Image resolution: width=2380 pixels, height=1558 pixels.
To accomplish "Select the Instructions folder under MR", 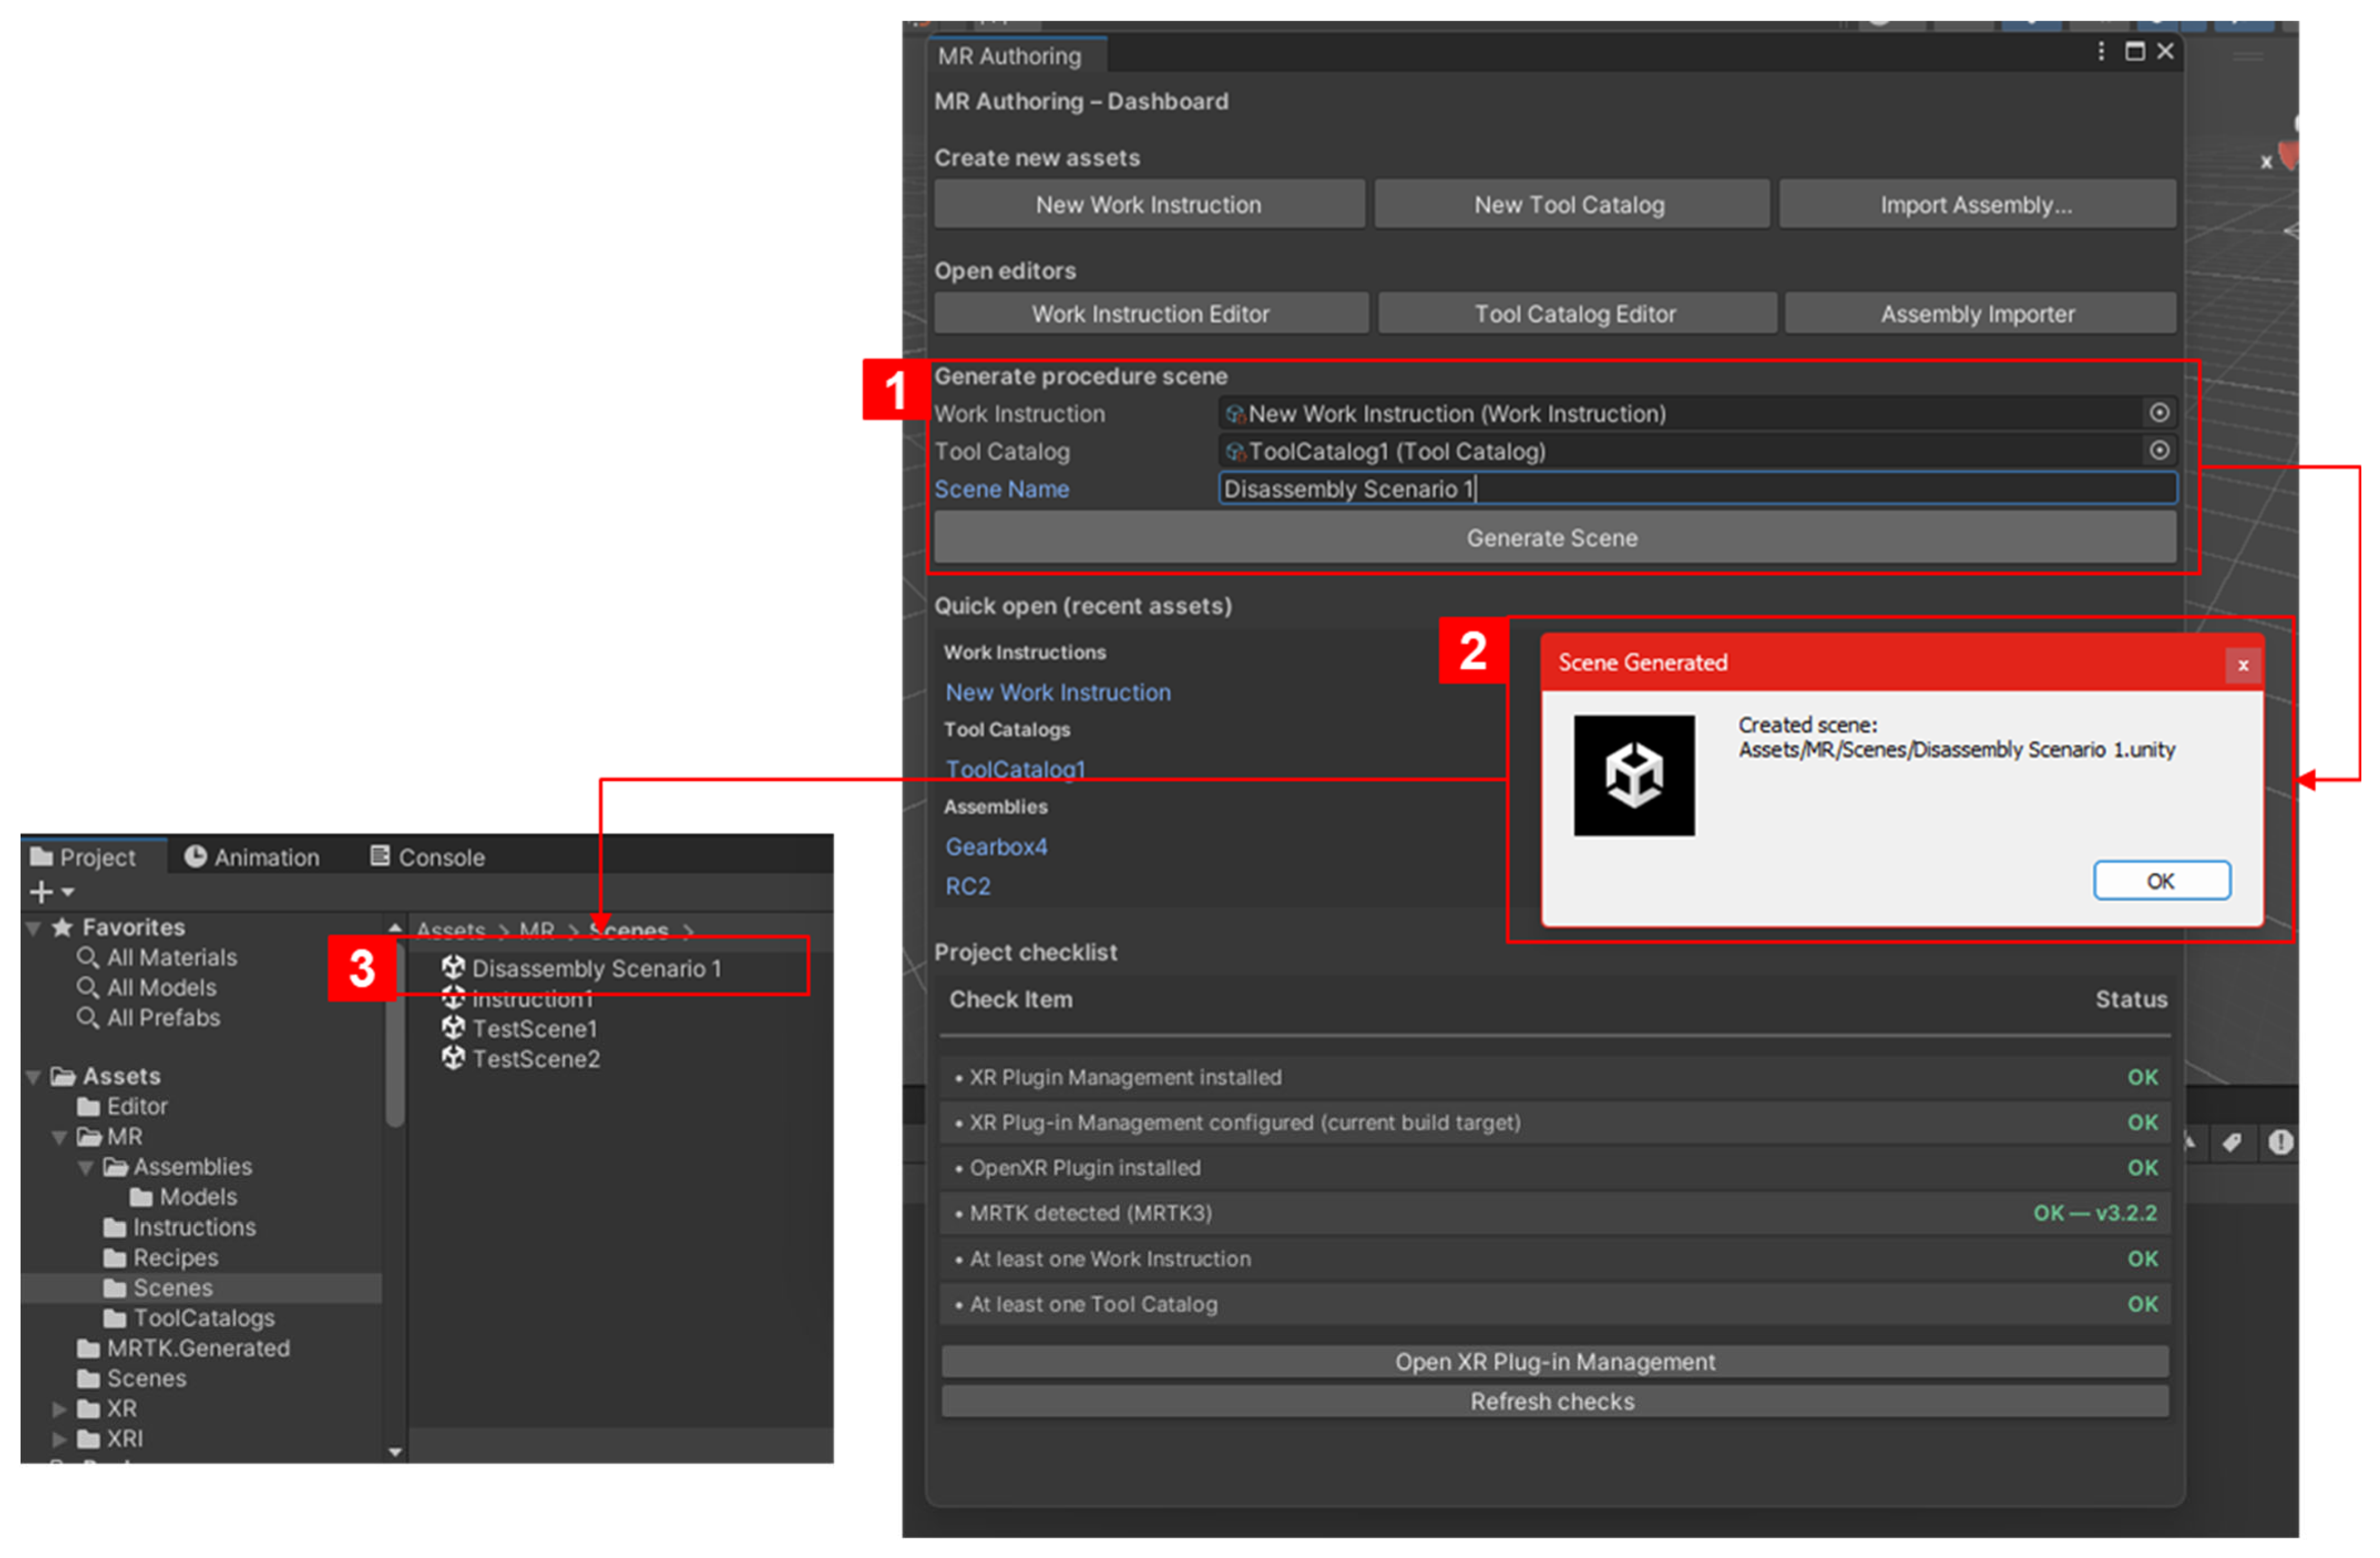I will [x=180, y=1228].
